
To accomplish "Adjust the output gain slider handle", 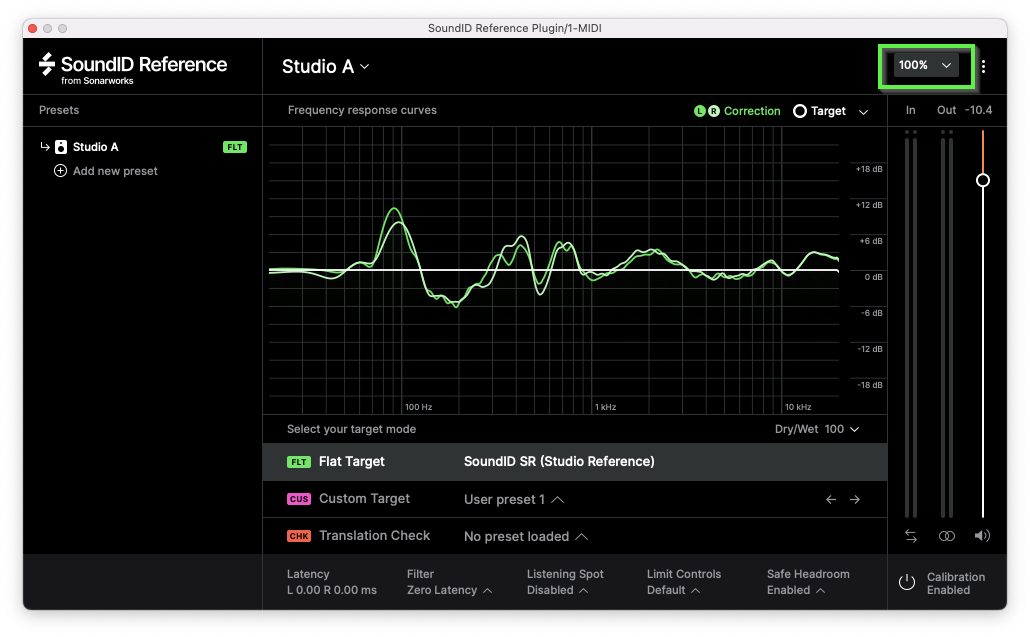I will pos(983,180).
